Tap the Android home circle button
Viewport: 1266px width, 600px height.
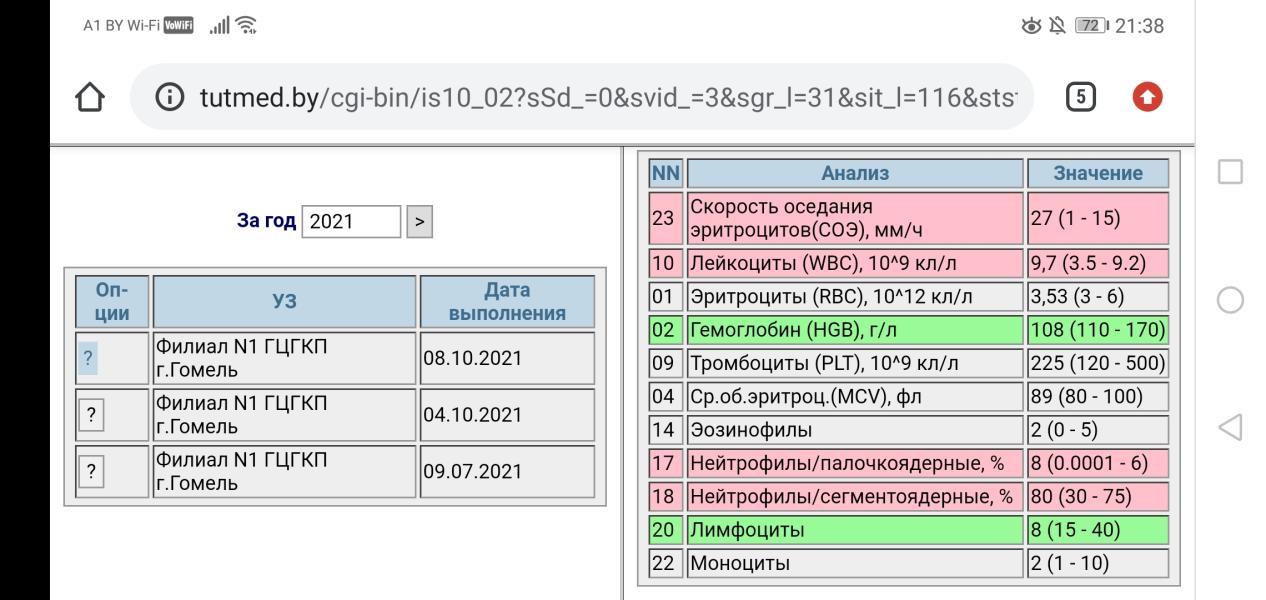1231,300
